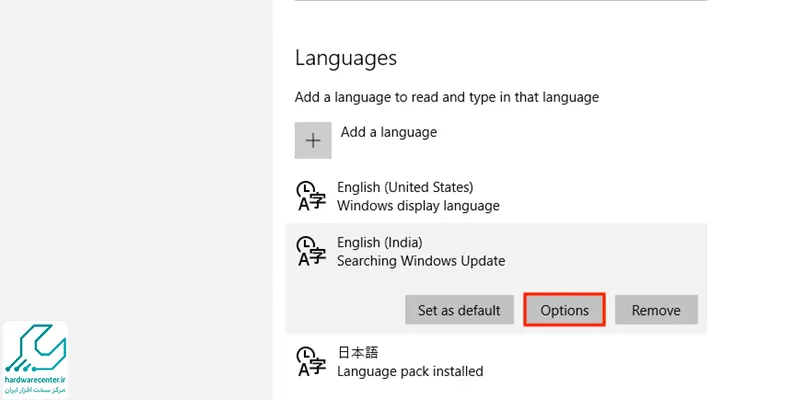Click the English (India) language icon
800x400 pixels.
[311, 251]
